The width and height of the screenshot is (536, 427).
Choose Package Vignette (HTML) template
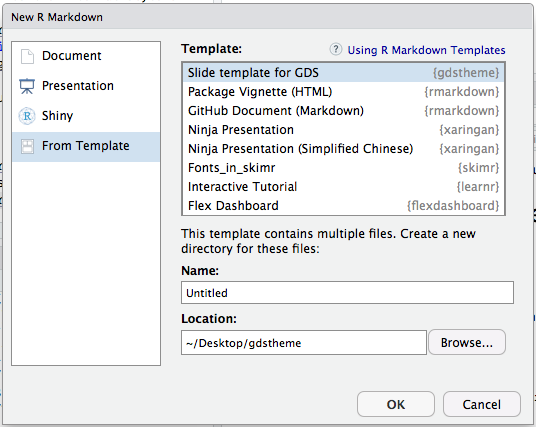pyautogui.click(x=343, y=92)
